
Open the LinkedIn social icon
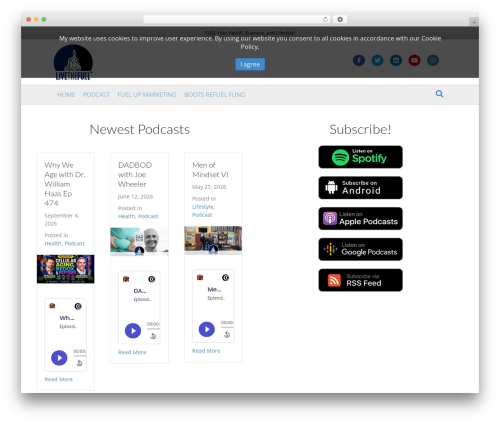point(396,60)
